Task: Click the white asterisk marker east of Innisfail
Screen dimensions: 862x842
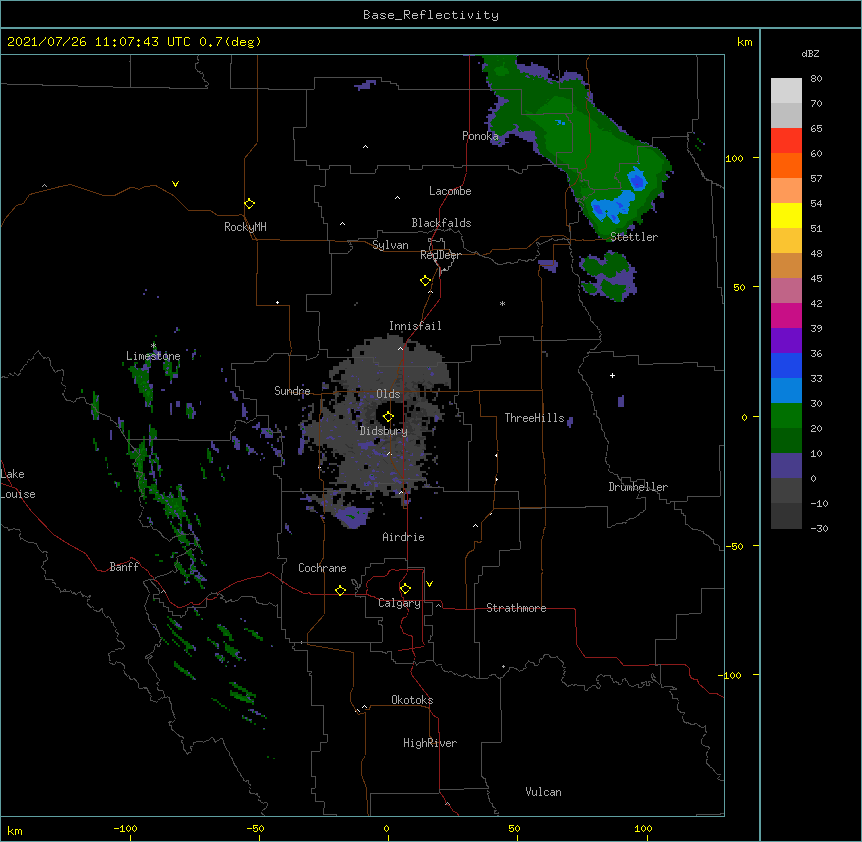Action: pos(502,303)
